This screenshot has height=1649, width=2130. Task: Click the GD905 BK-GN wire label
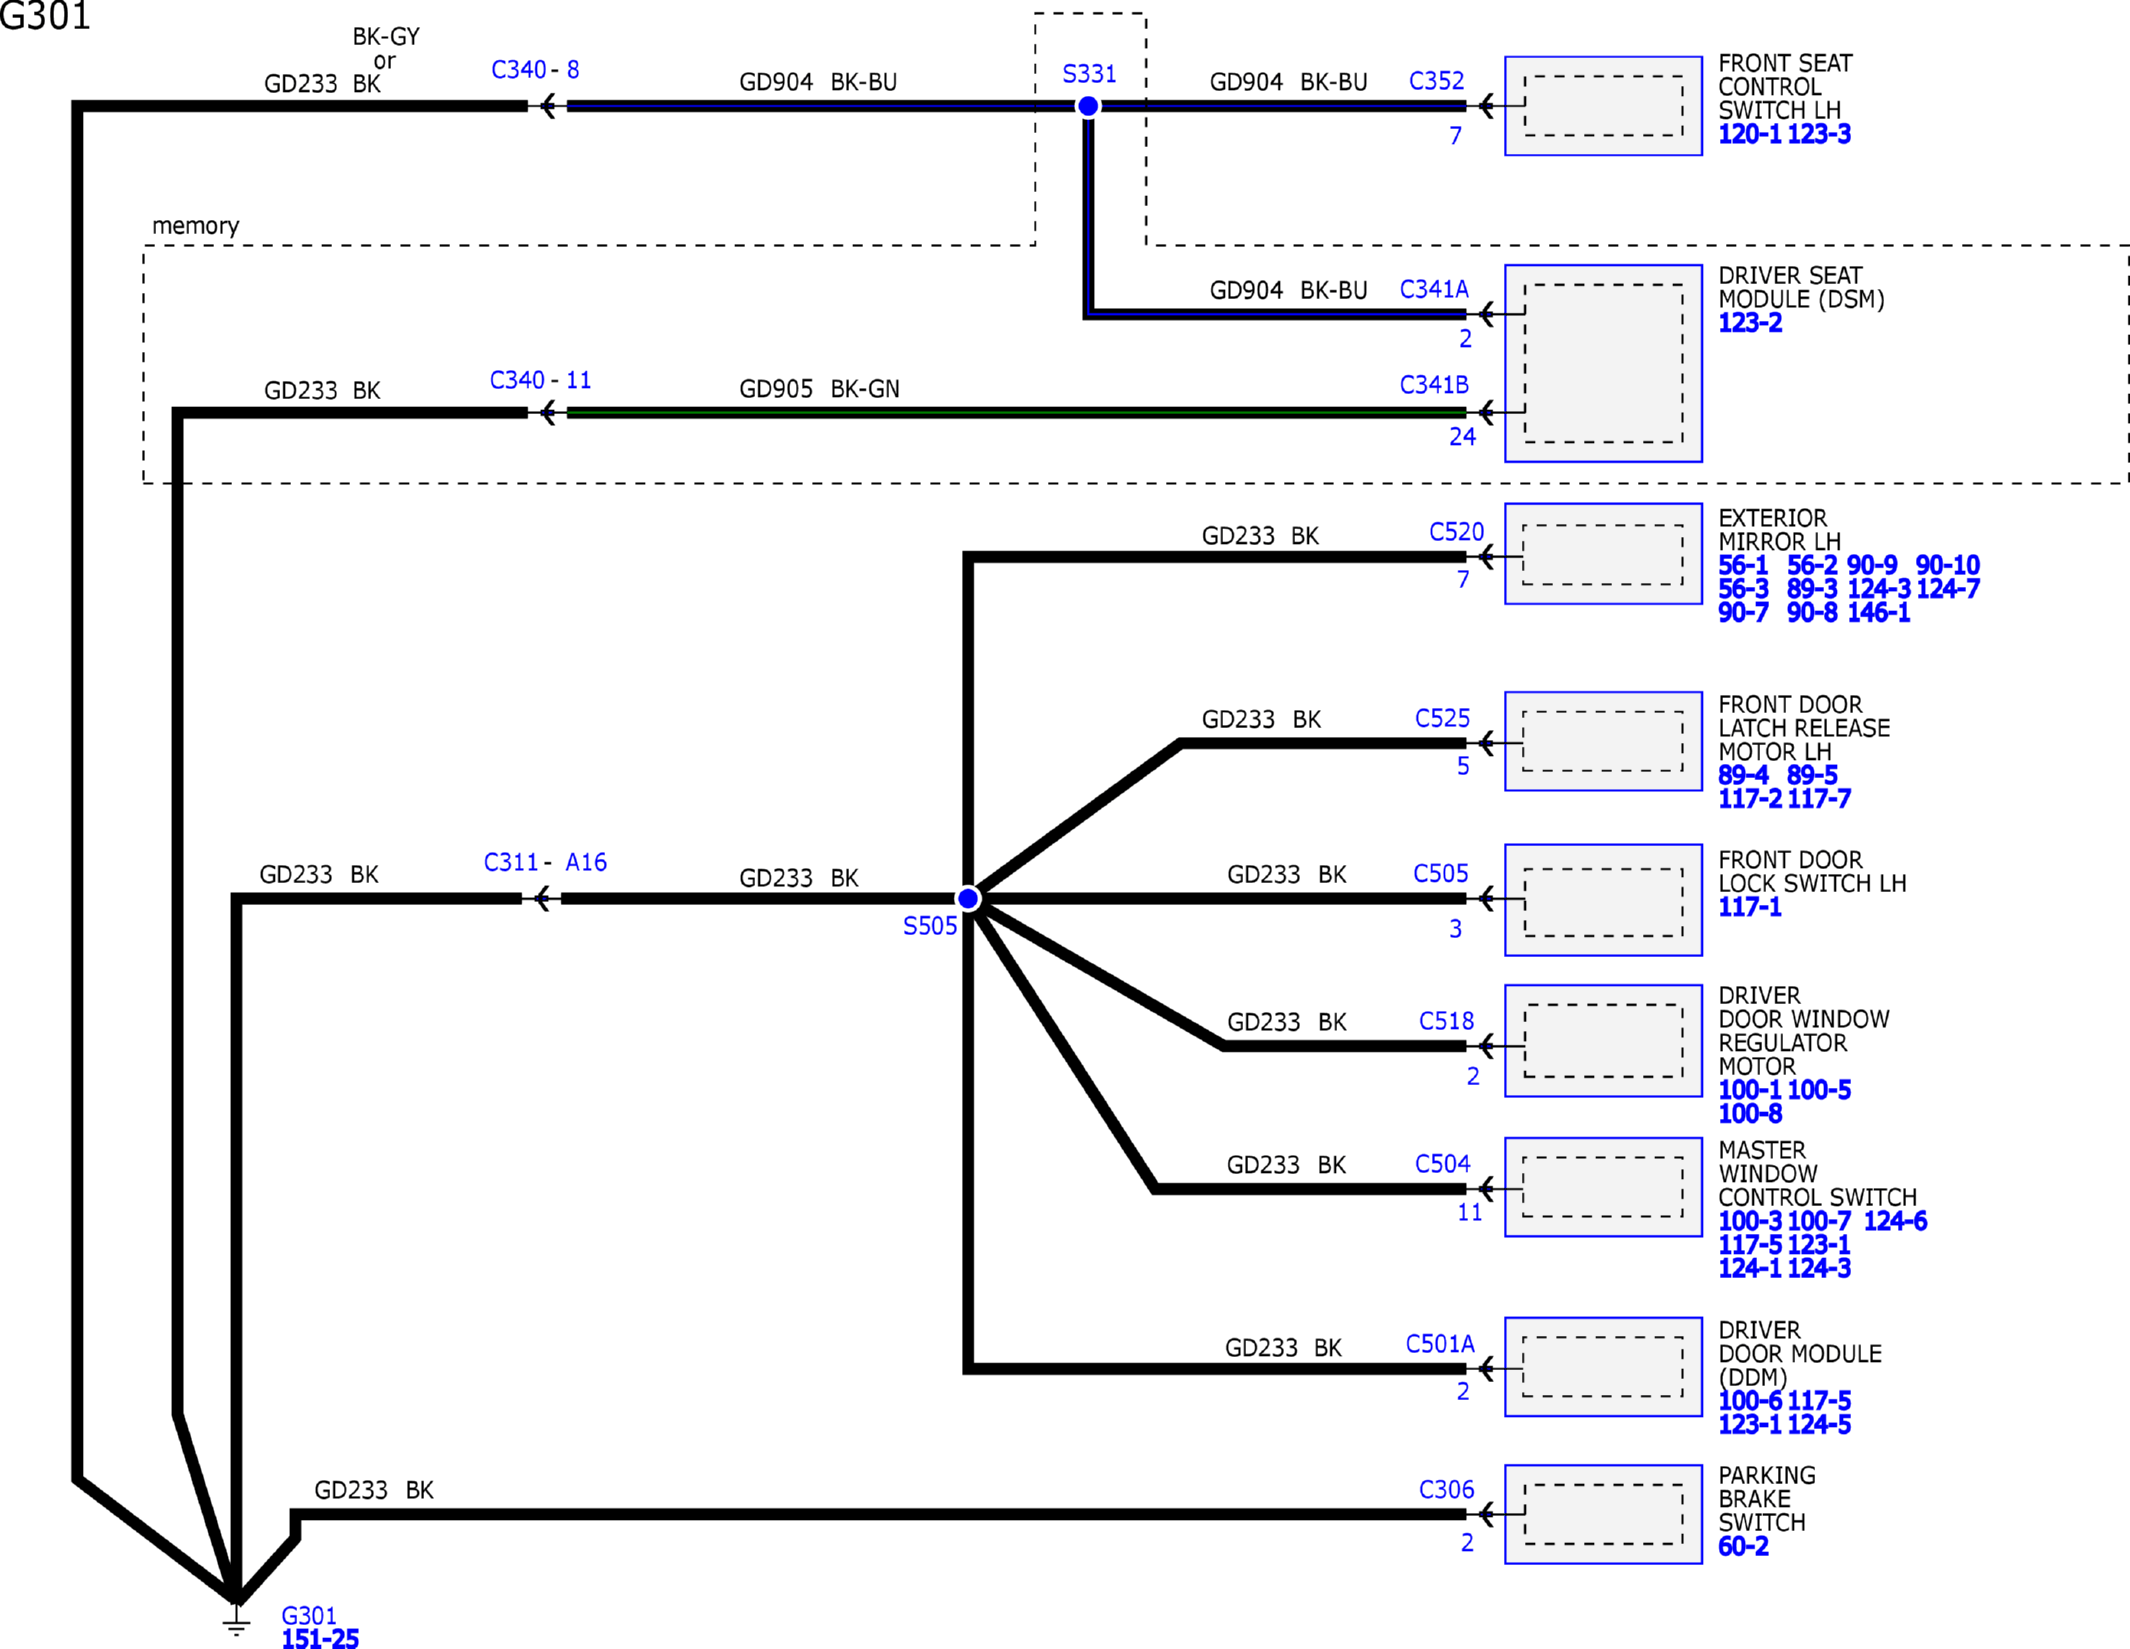click(819, 389)
